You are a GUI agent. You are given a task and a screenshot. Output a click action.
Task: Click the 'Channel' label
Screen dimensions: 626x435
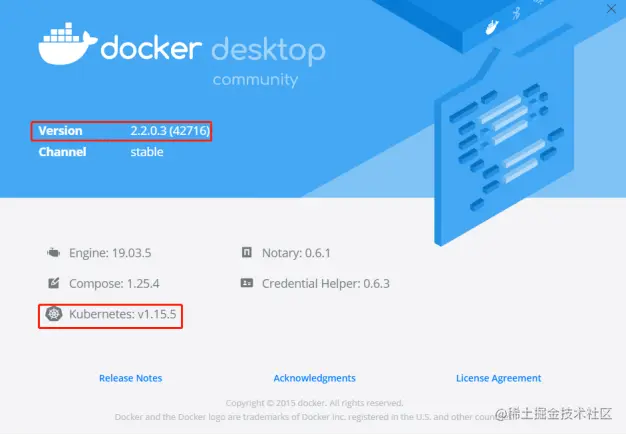pos(62,152)
